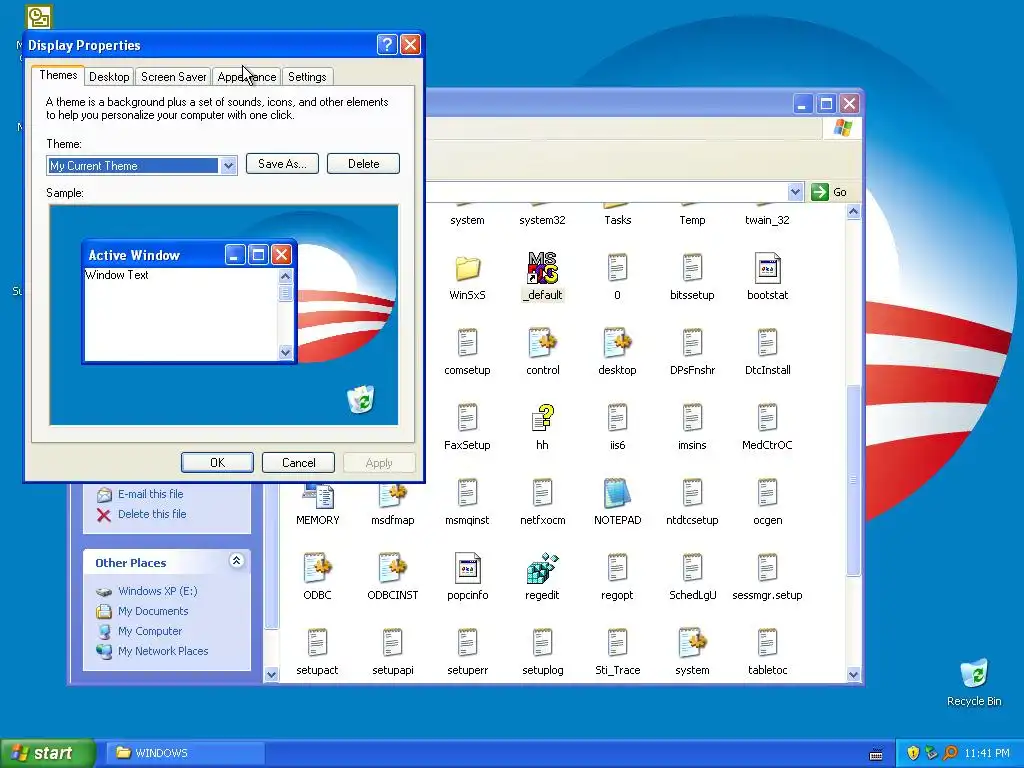Select the bootstat file icon

pos(767,268)
